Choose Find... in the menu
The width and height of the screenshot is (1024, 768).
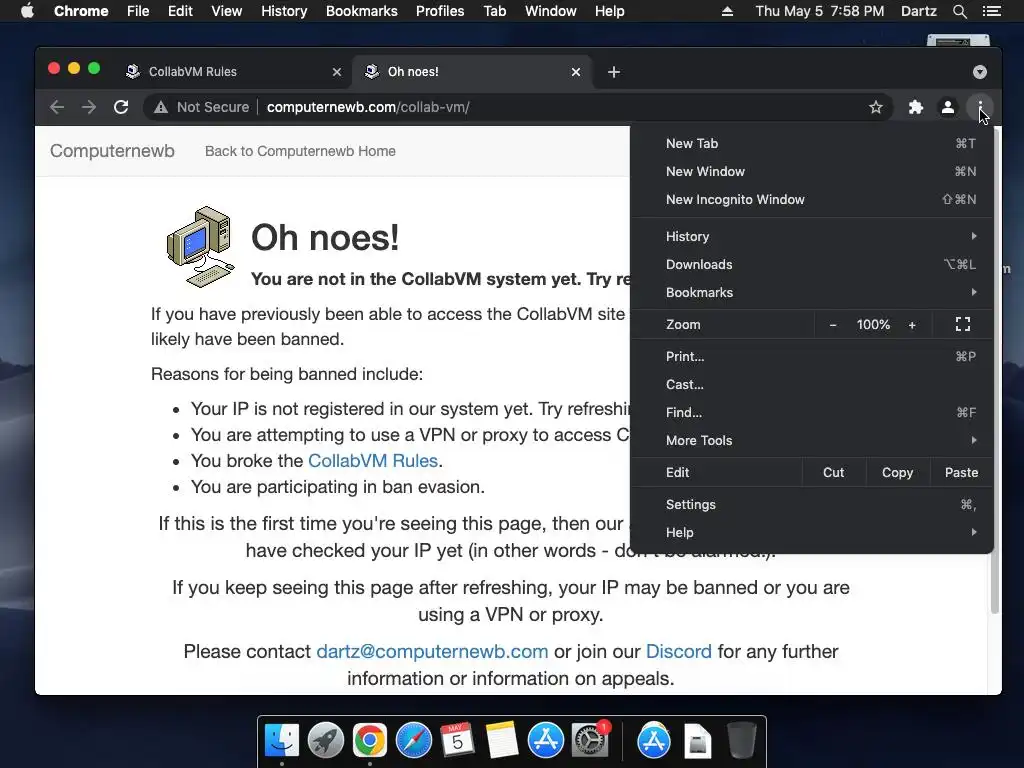(x=812, y=413)
